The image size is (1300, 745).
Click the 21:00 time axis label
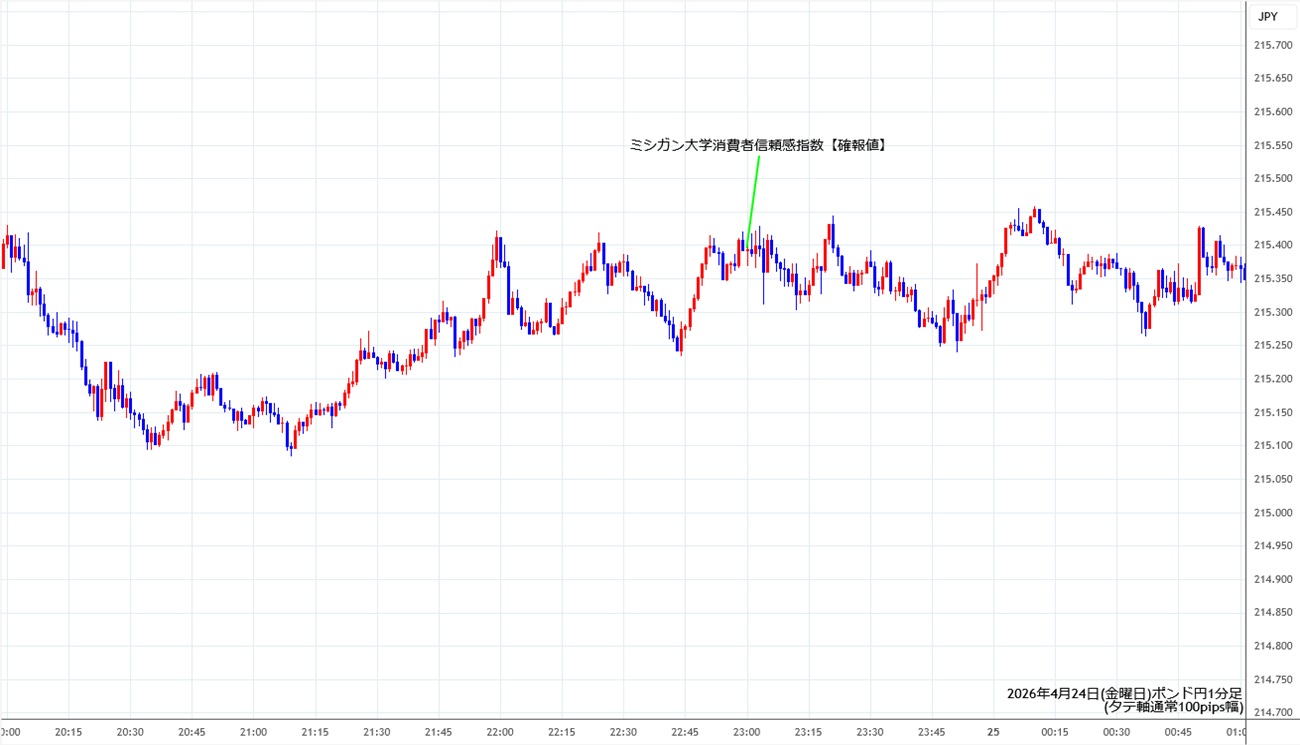tap(253, 732)
